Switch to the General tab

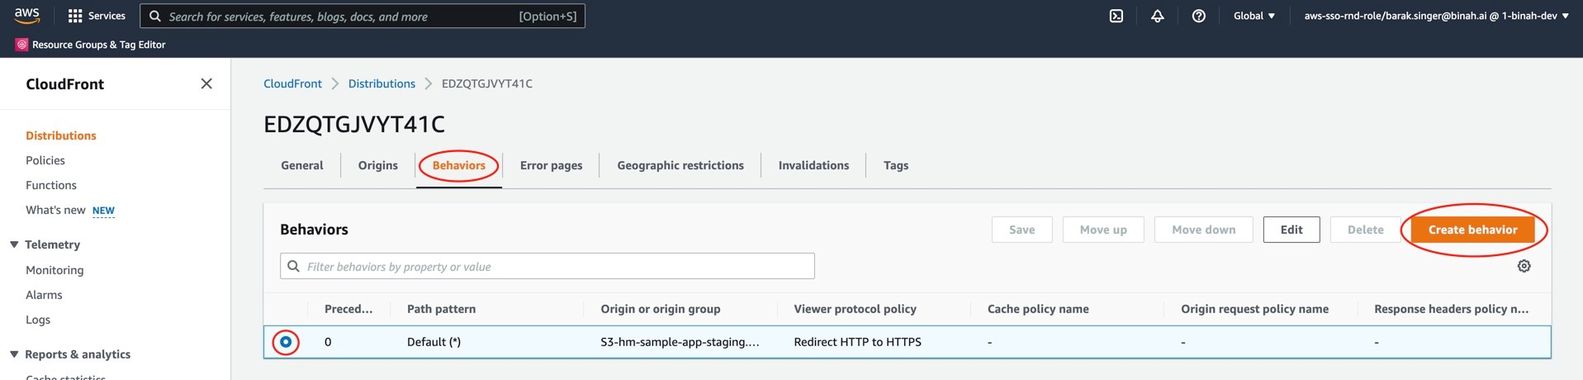tap(302, 166)
